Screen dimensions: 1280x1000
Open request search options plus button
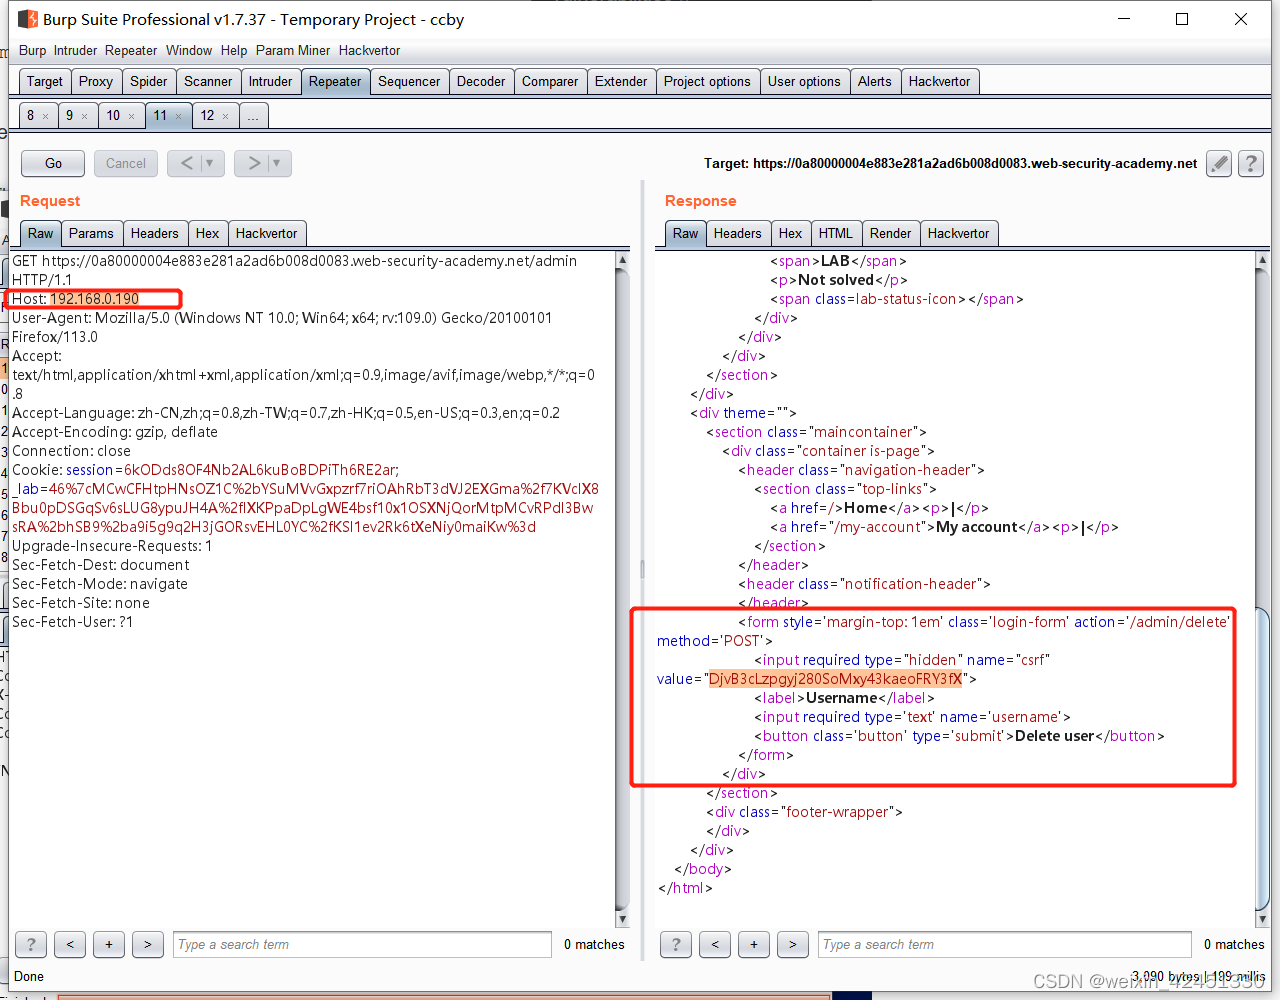coord(109,944)
